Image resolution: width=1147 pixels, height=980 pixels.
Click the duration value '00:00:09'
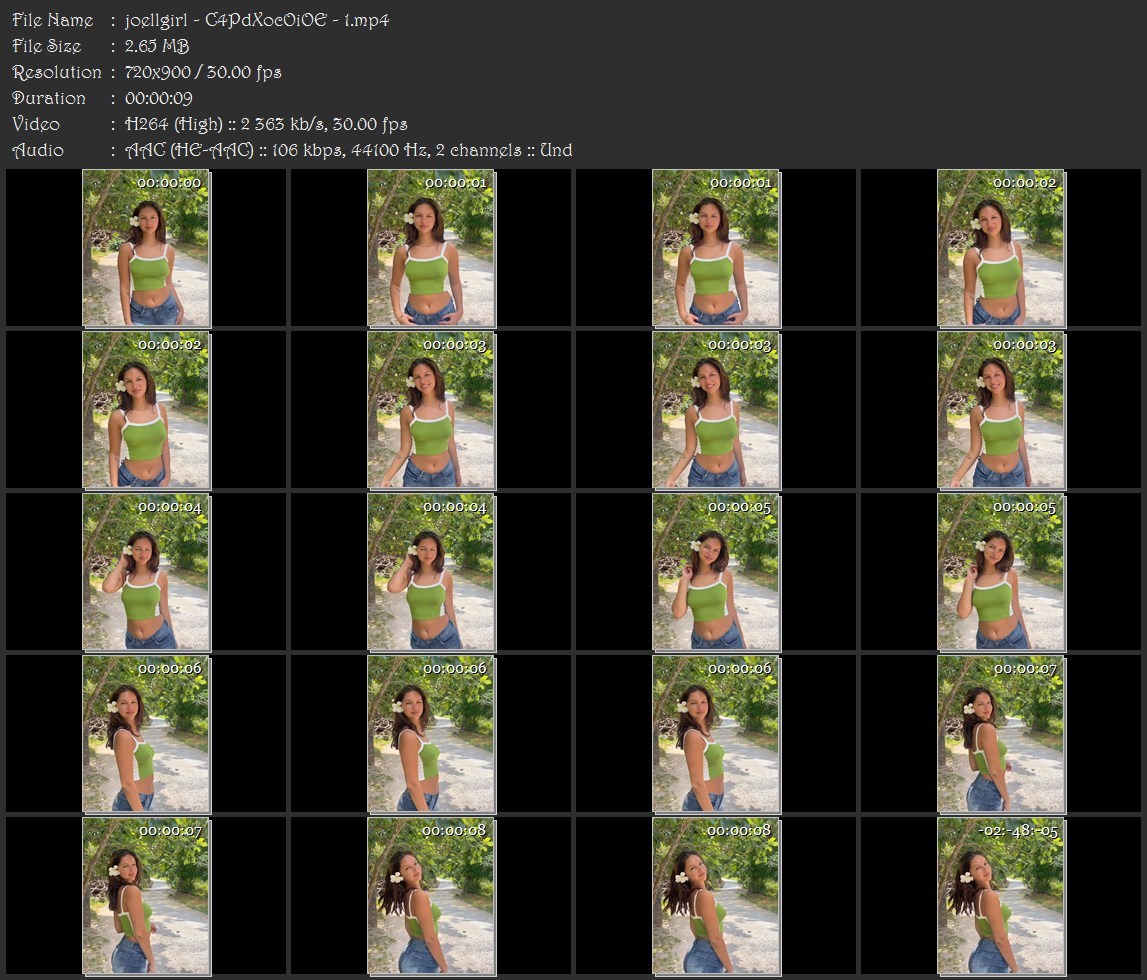pyautogui.click(x=159, y=98)
